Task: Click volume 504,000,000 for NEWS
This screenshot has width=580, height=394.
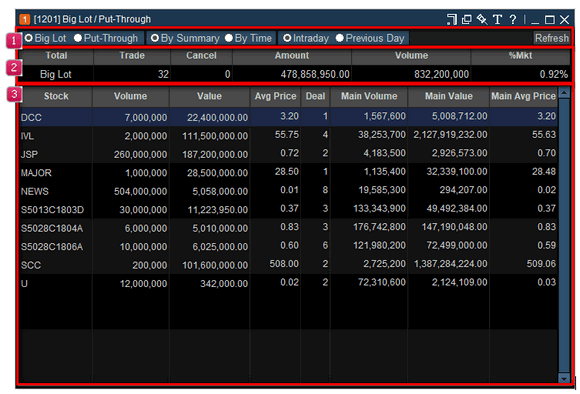Action: pyautogui.click(x=140, y=192)
